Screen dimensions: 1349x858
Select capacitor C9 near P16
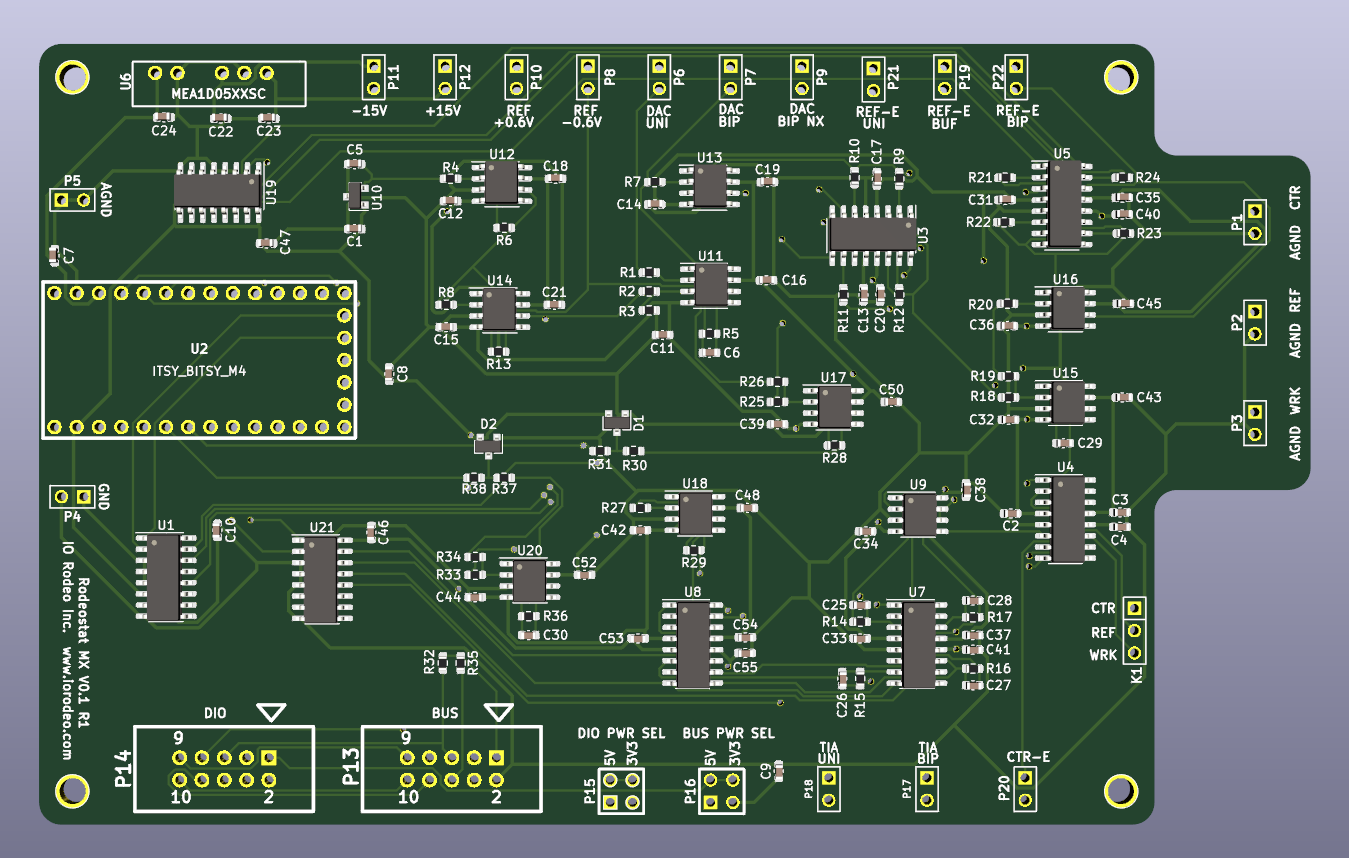point(779,770)
